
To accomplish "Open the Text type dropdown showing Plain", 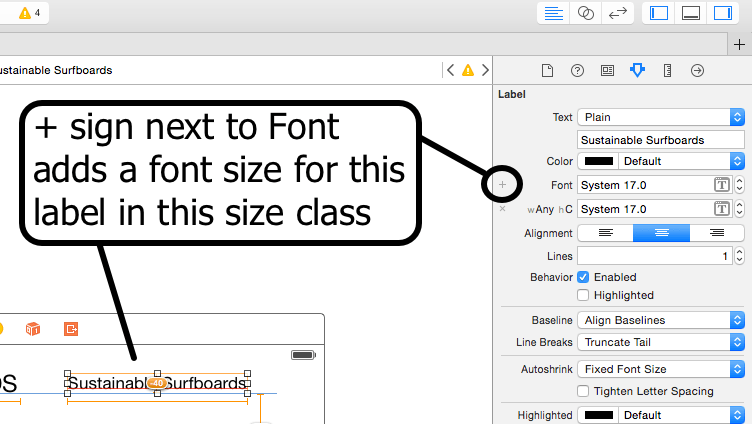I will [x=661, y=117].
